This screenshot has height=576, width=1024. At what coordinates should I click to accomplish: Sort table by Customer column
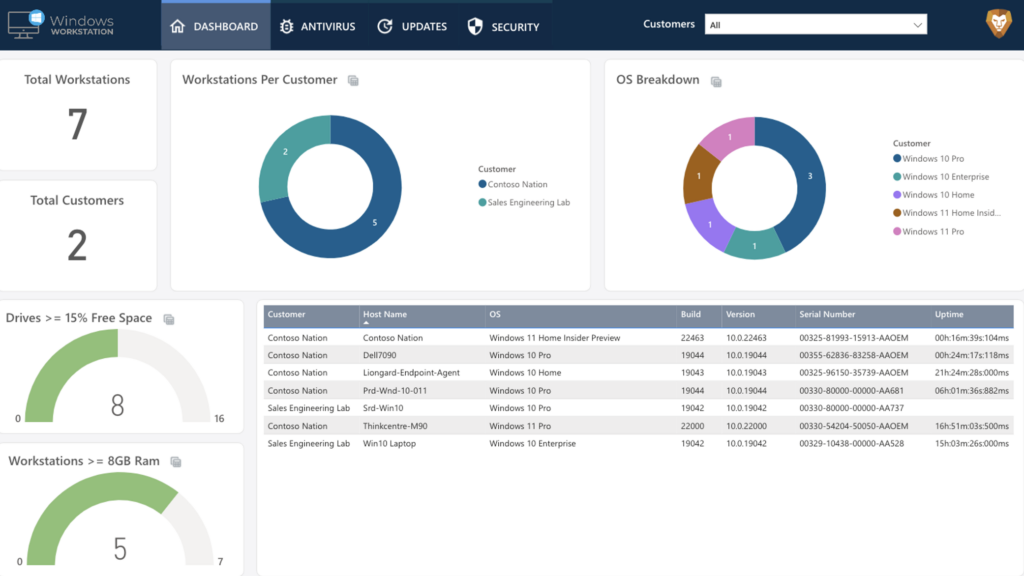click(x=286, y=314)
